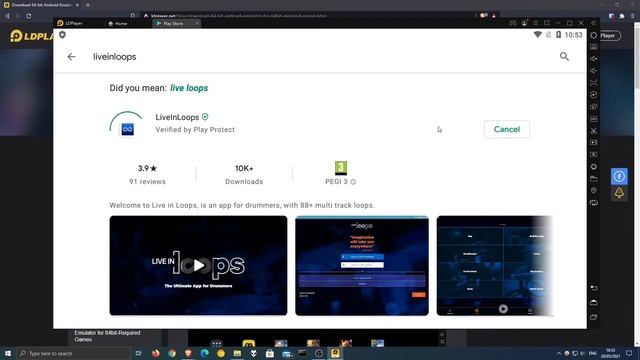Image resolution: width=640 pixels, height=360 pixels.
Task: Open Chrome from the taskbar
Action: pos(172,353)
